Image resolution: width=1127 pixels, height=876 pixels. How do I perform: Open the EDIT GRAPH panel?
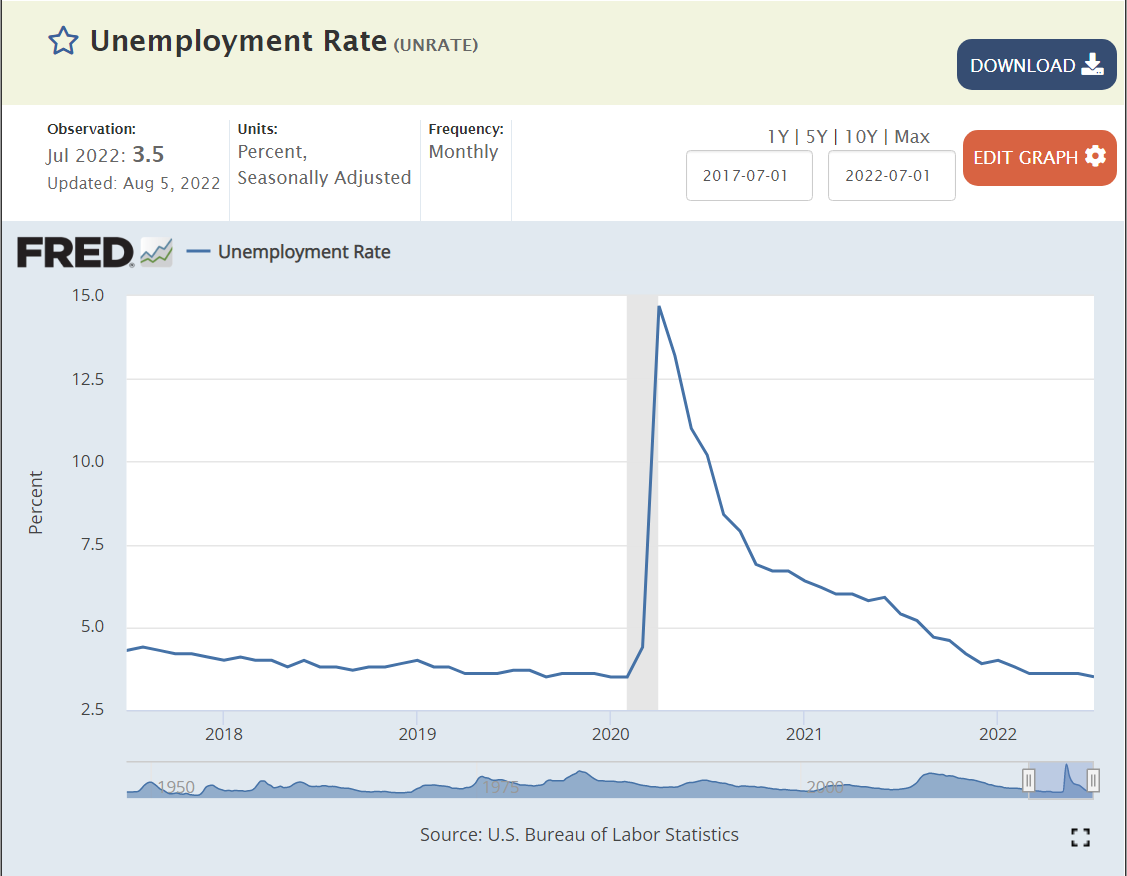coord(1039,157)
